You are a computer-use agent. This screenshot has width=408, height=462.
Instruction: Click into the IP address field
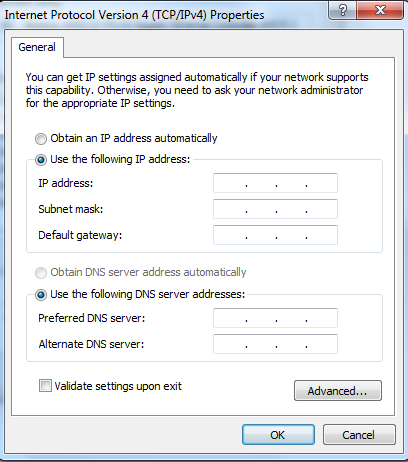(x=275, y=183)
